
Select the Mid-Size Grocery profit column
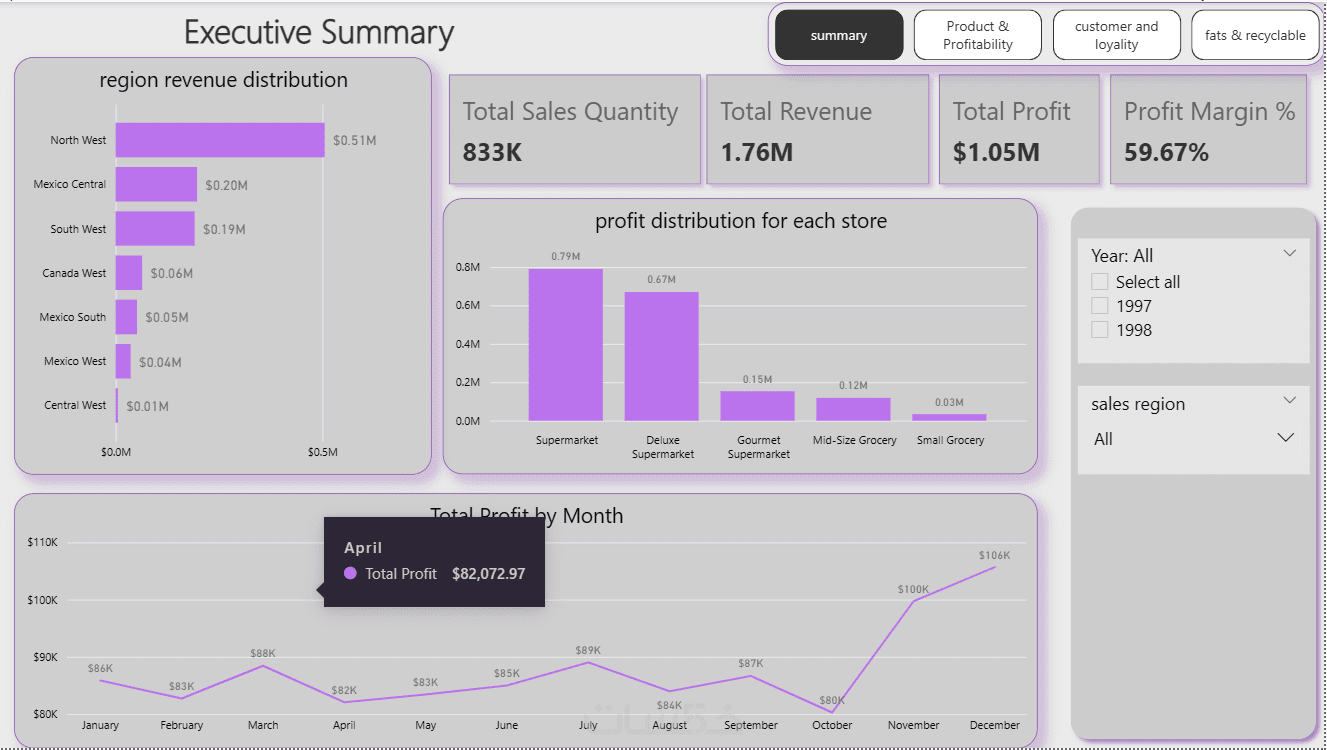tap(853, 409)
